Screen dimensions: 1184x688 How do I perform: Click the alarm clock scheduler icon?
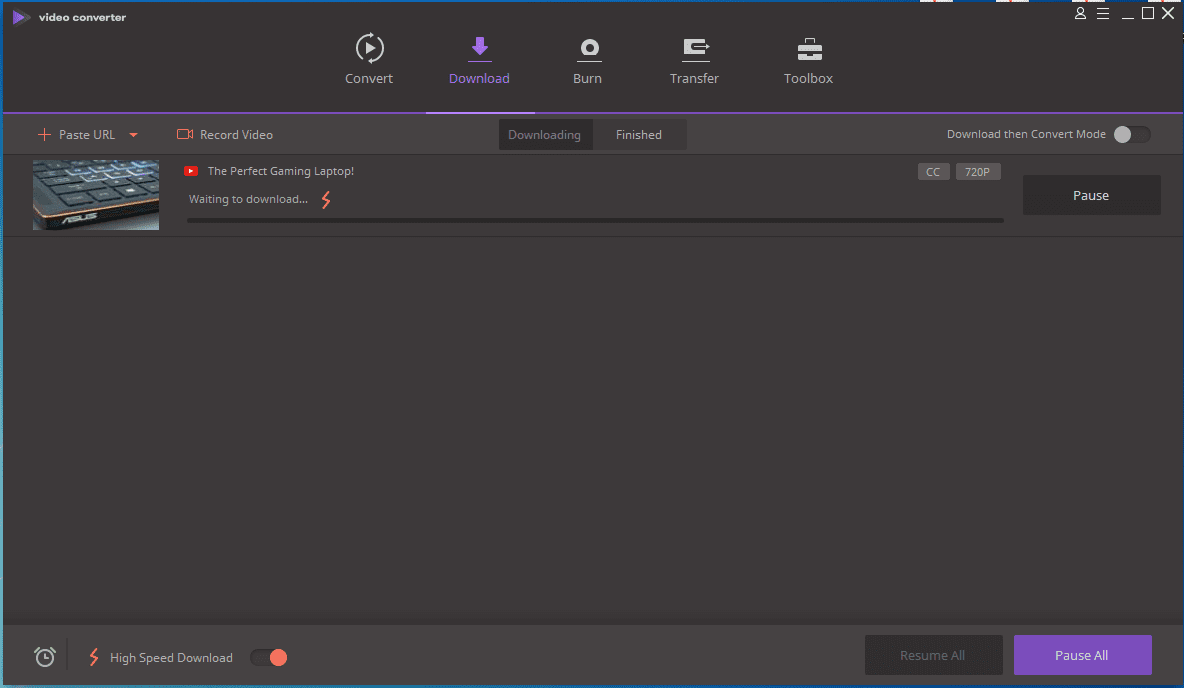pyautogui.click(x=45, y=657)
